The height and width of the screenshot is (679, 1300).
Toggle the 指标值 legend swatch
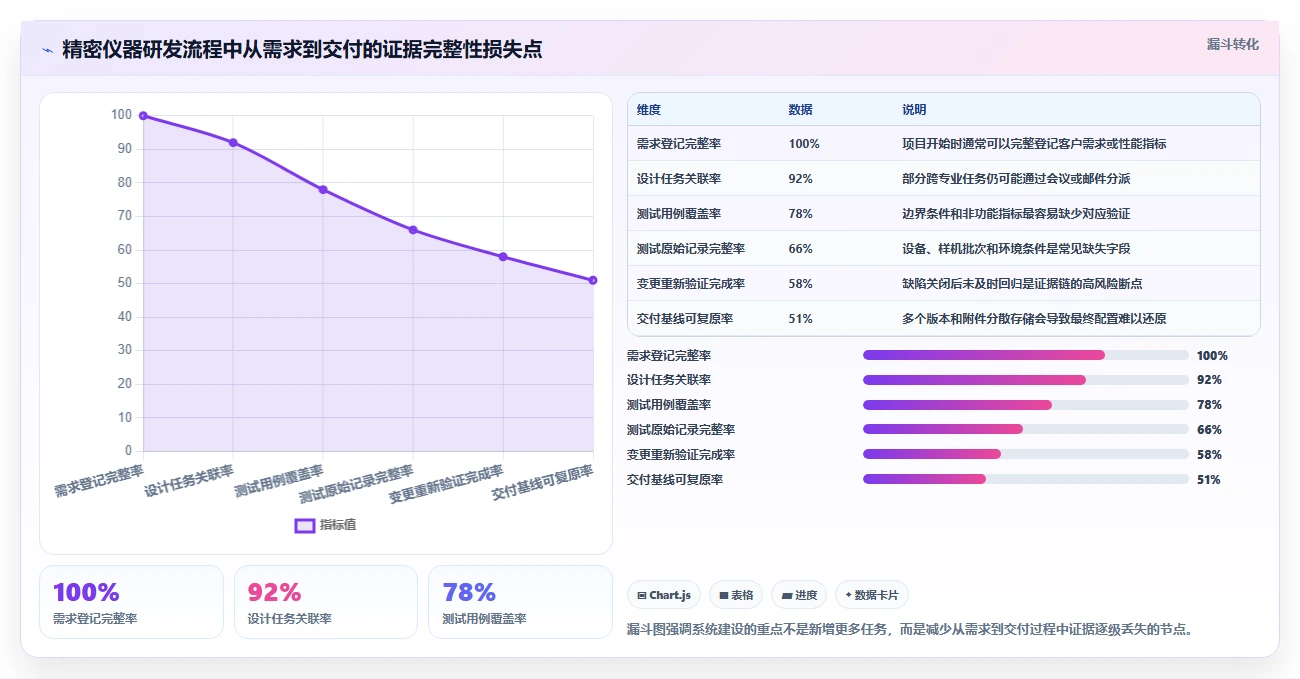(x=304, y=525)
